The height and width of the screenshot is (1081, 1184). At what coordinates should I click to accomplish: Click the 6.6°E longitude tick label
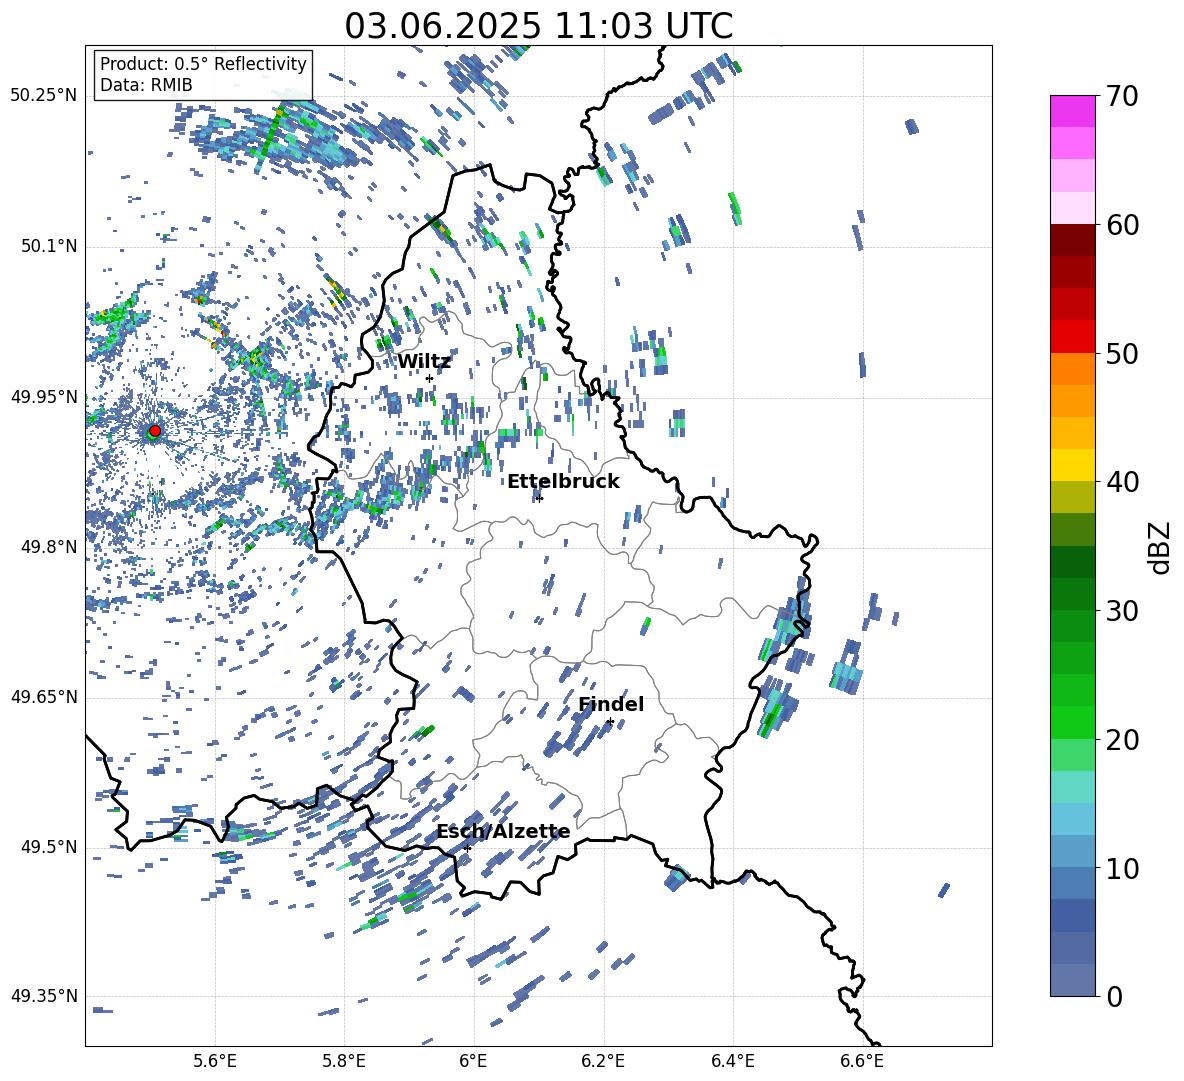tap(862, 1061)
